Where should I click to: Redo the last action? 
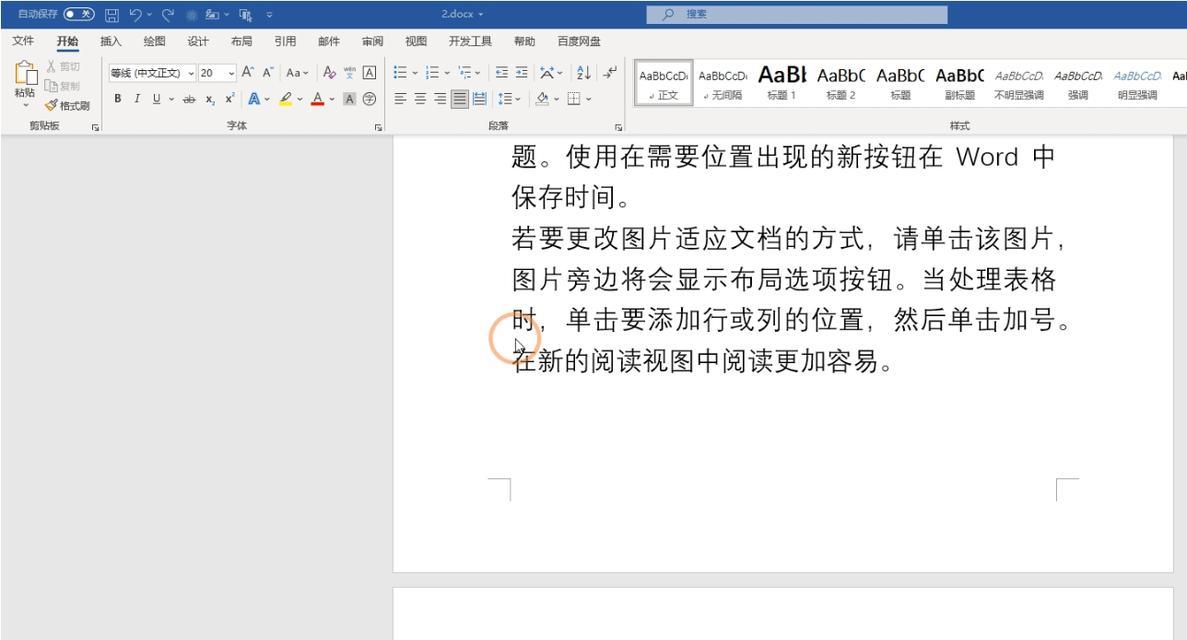tap(168, 14)
